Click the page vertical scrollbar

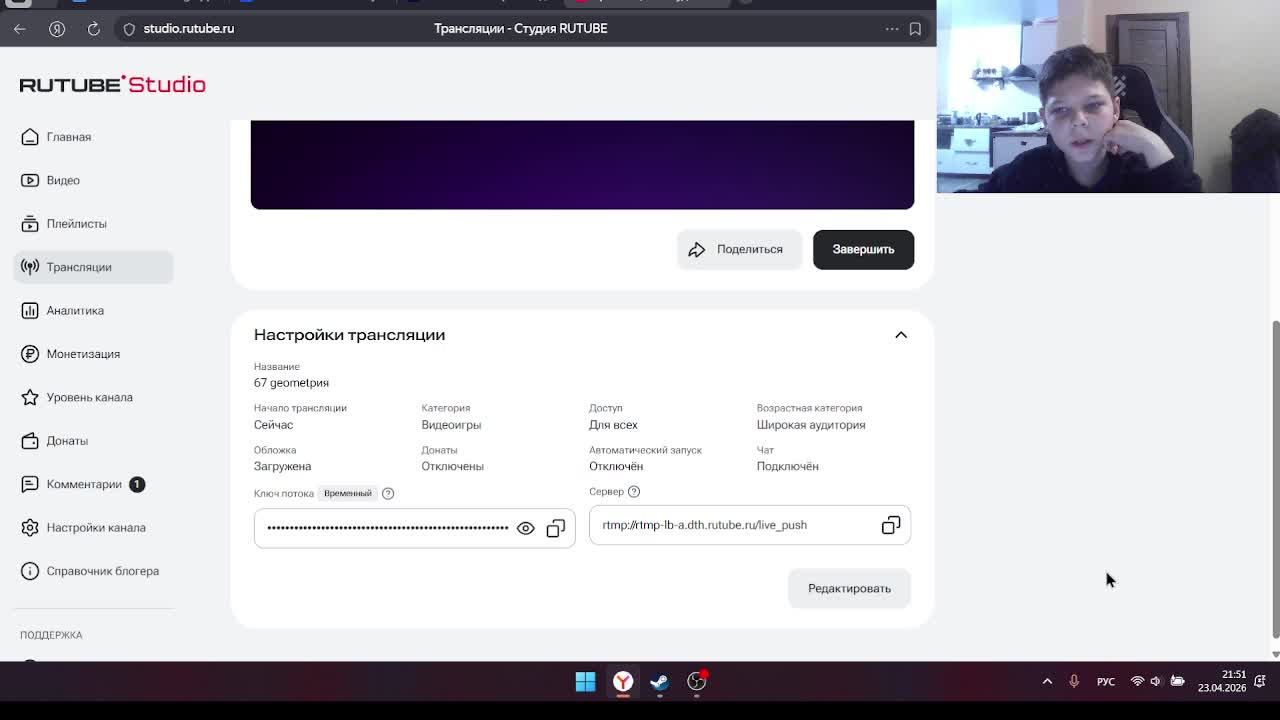click(x=1275, y=478)
